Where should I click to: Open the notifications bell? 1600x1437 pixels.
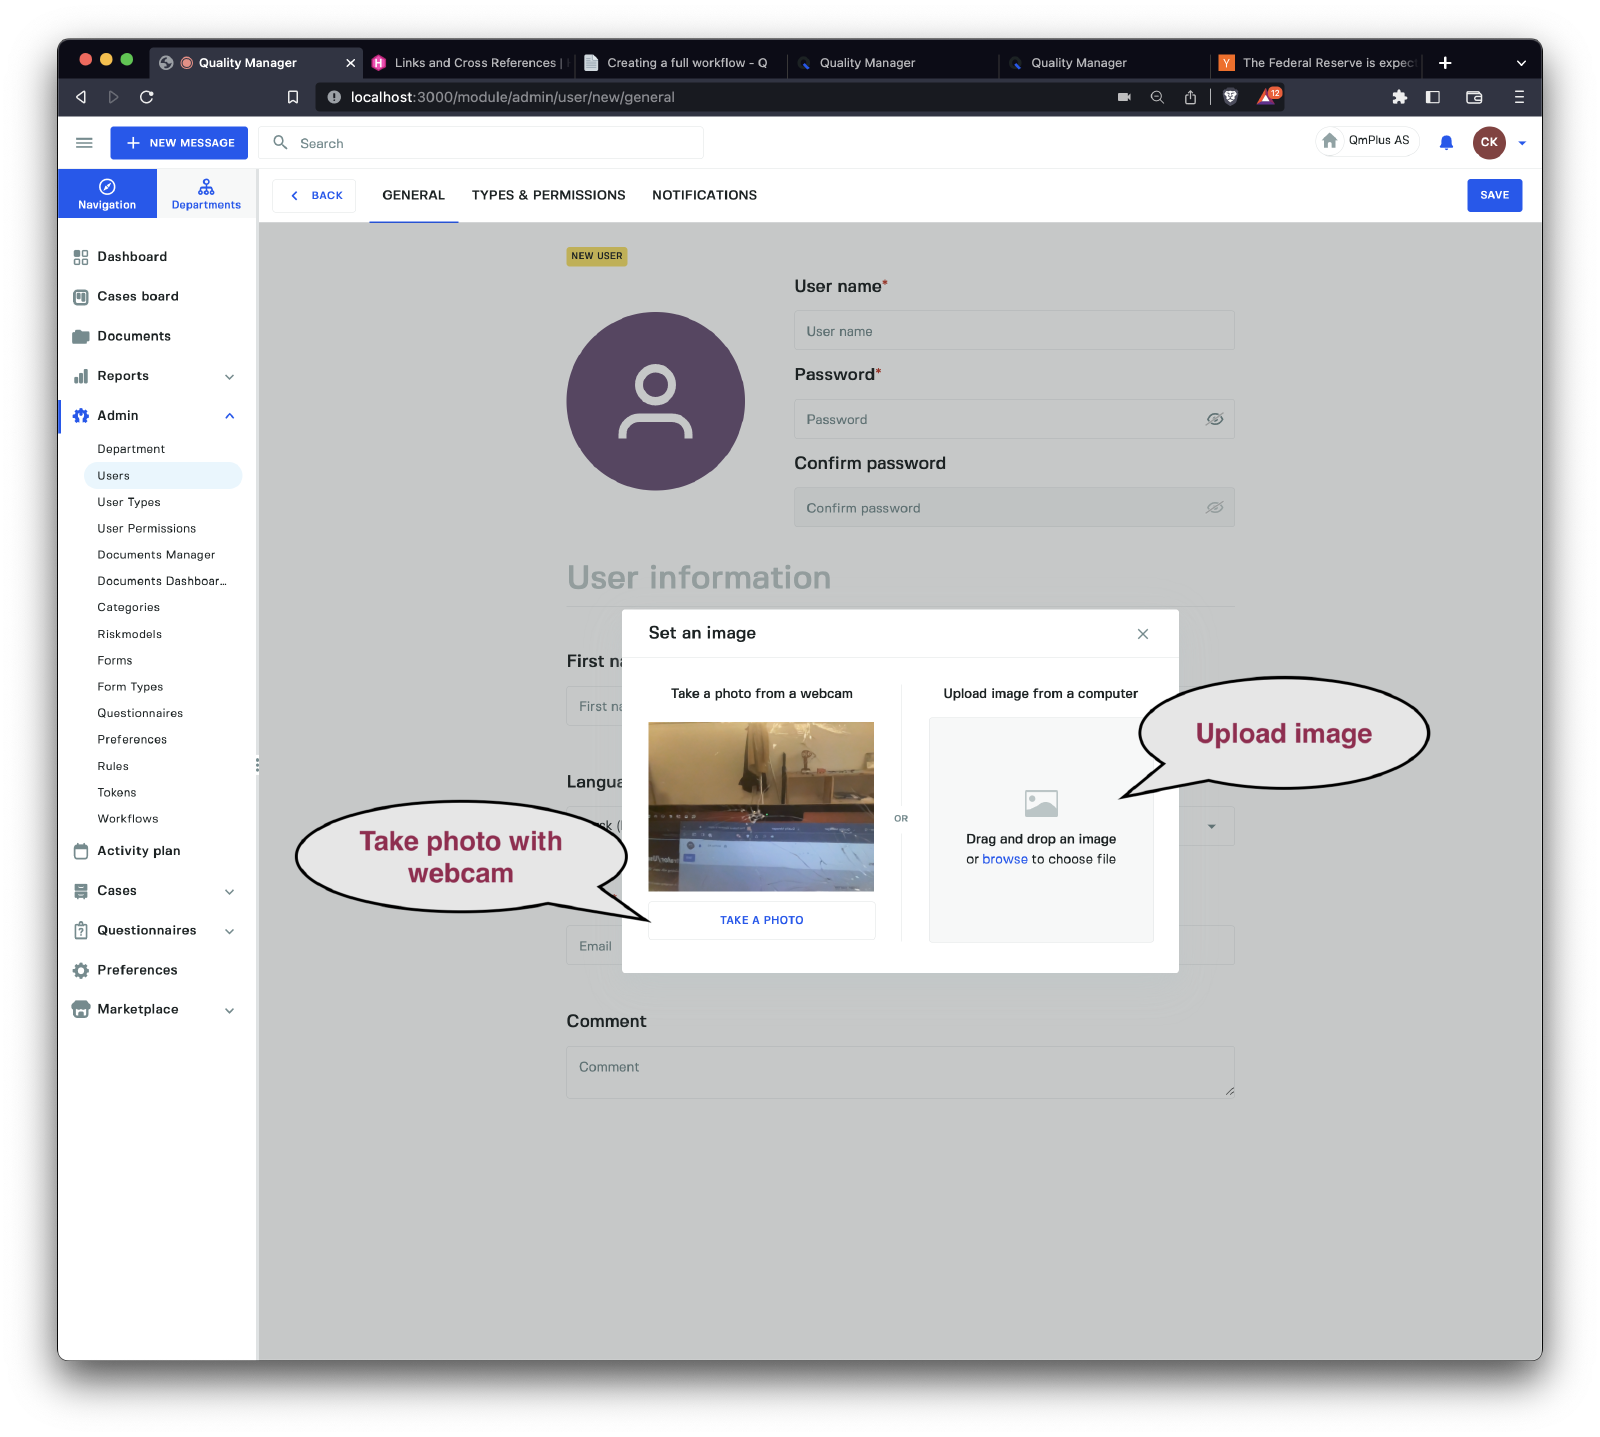click(x=1446, y=143)
